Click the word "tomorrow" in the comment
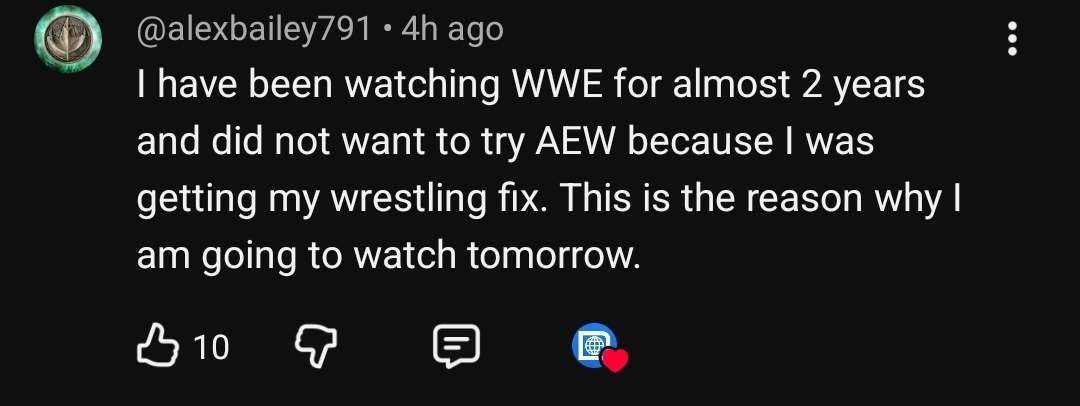The width and height of the screenshot is (1080, 406). click(548, 256)
